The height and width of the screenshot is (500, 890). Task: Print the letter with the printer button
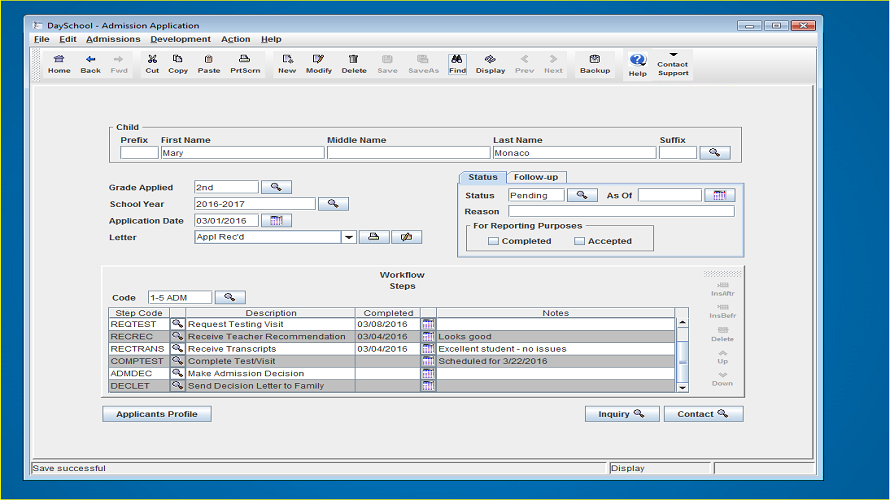tap(373, 237)
